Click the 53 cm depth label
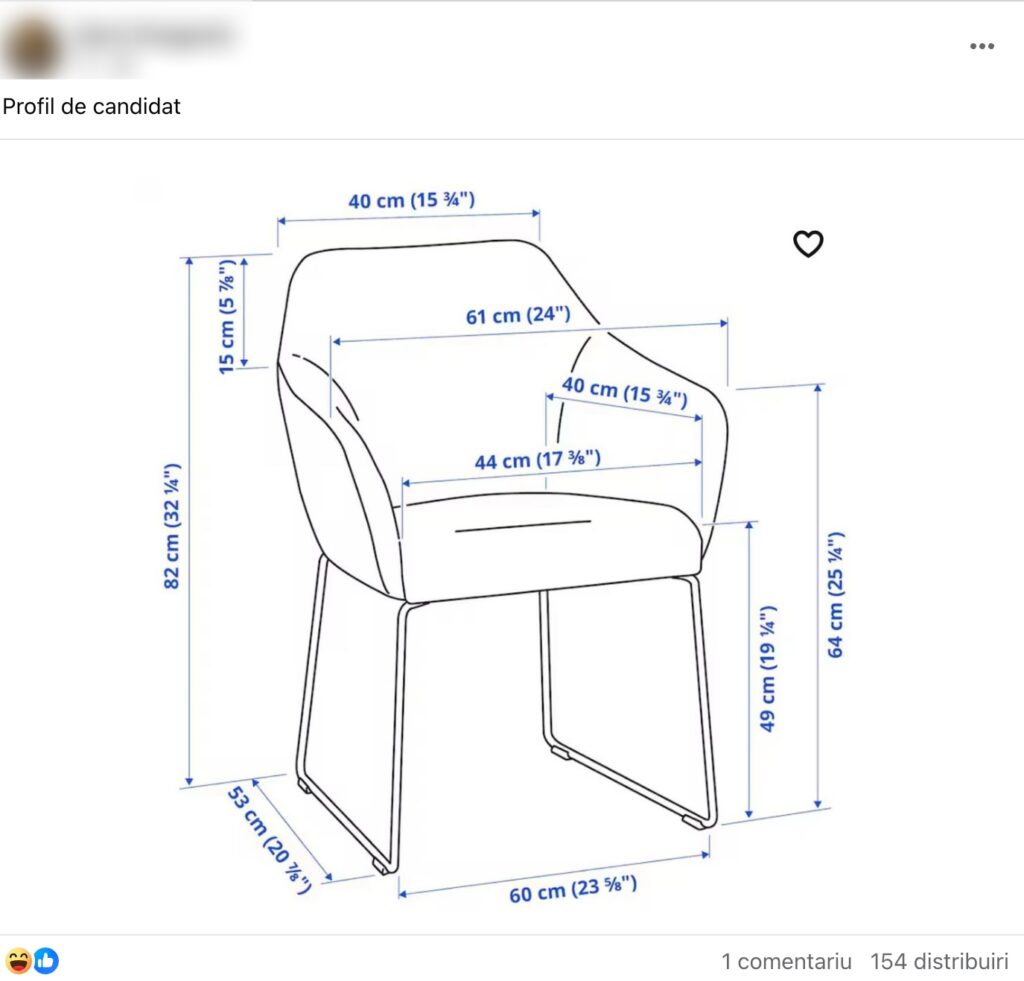 coord(268,839)
